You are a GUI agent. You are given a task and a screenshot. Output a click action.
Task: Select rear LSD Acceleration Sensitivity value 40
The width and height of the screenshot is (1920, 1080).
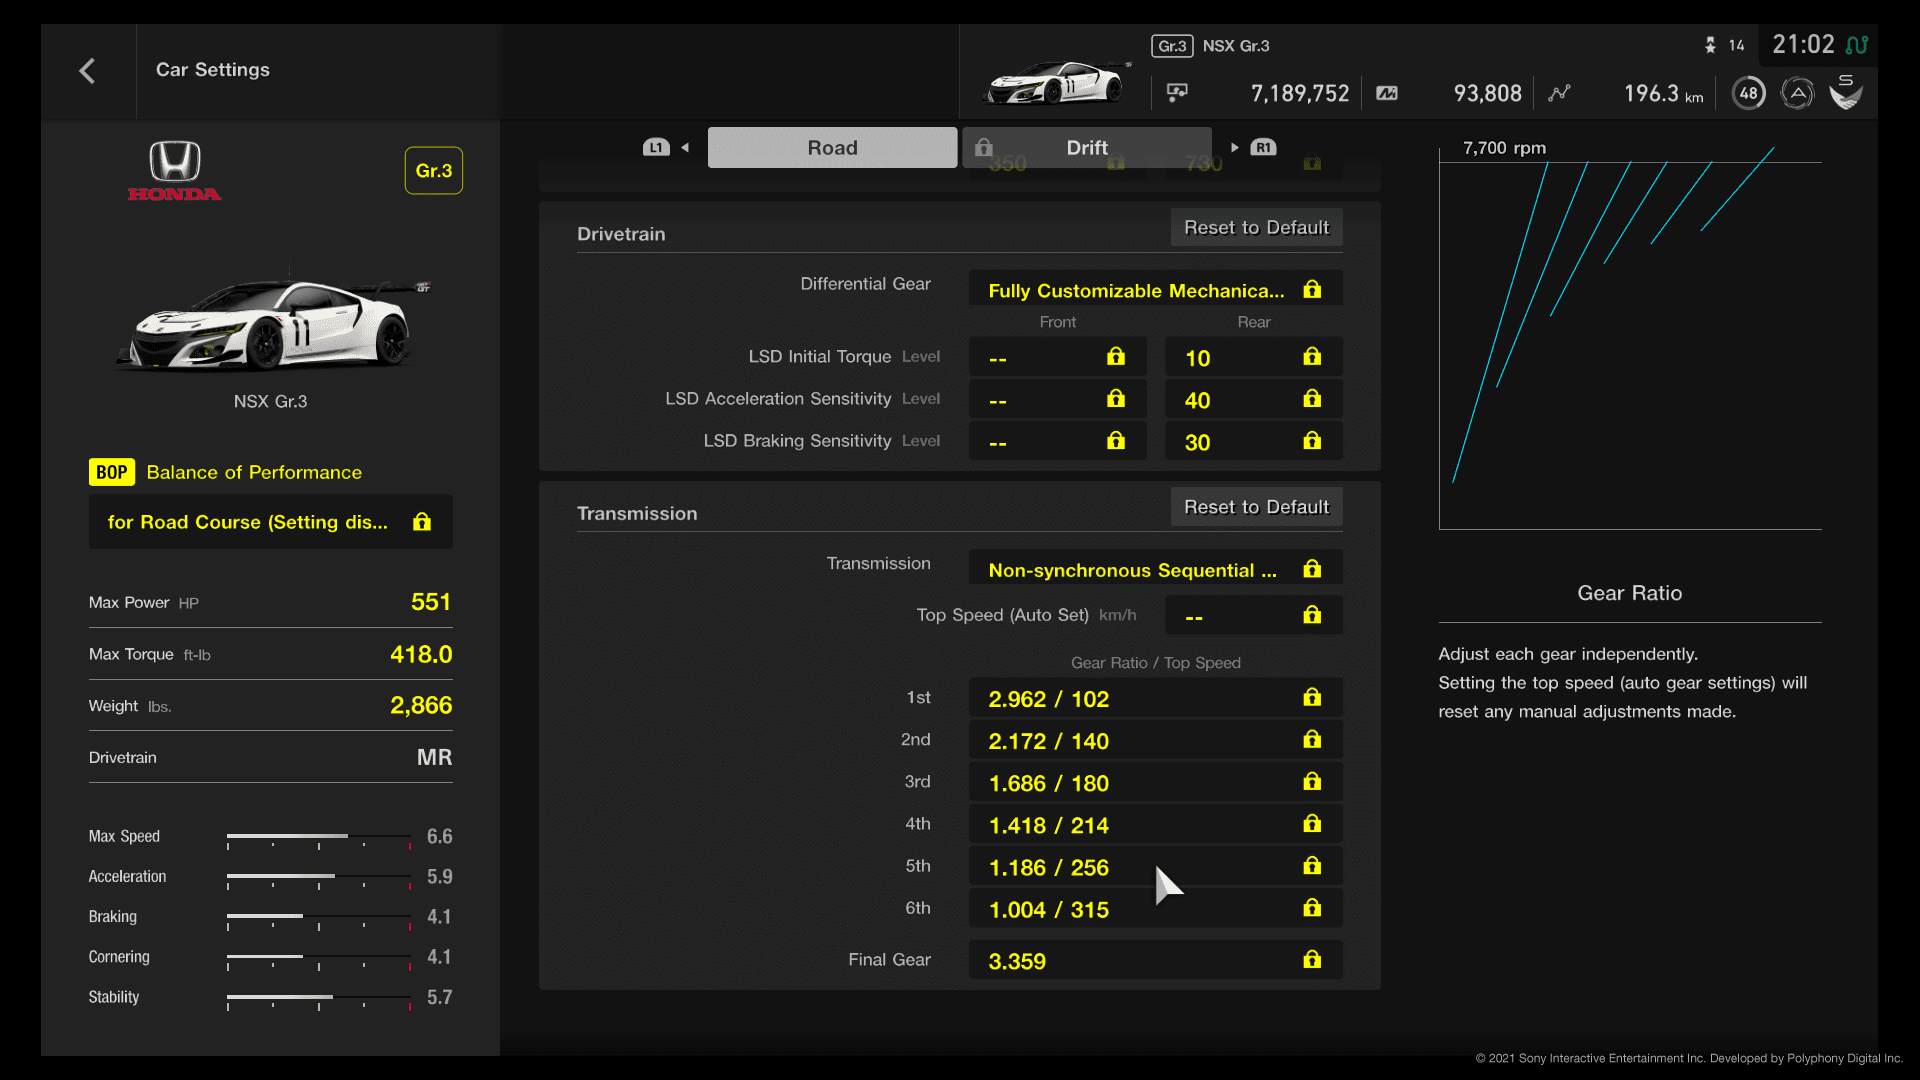1254,399
